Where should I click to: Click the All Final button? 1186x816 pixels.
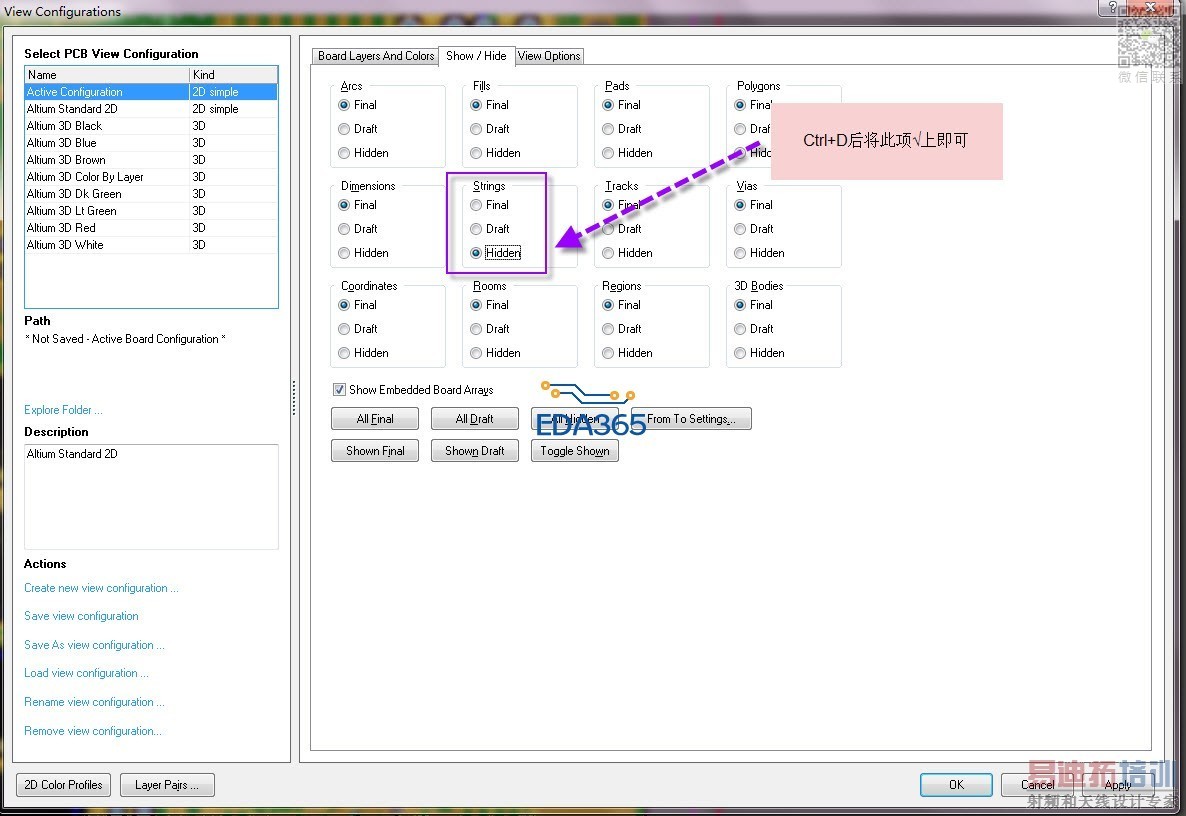[x=374, y=419]
